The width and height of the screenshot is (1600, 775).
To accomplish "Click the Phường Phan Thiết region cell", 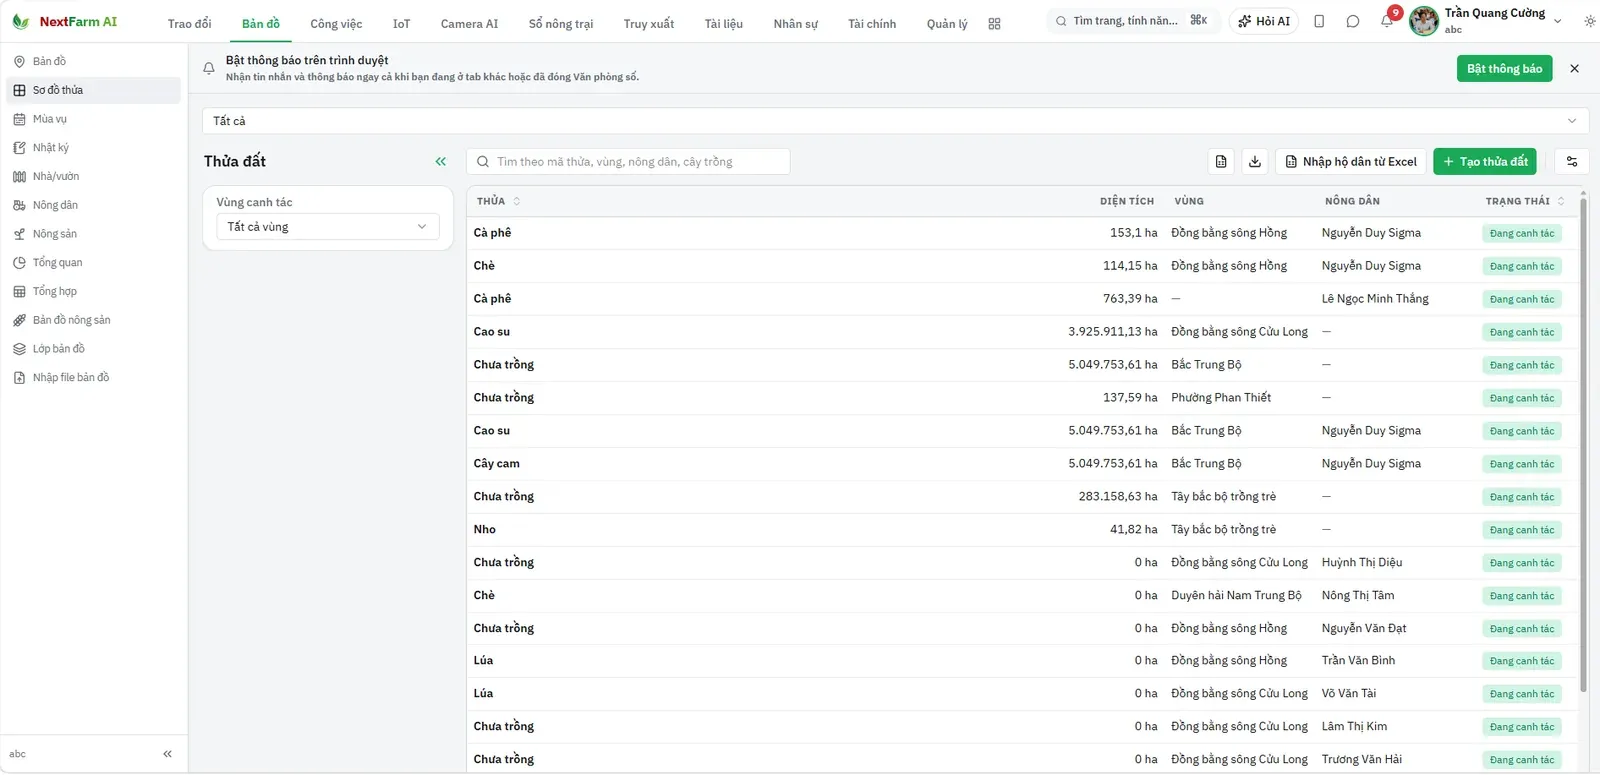I will (x=1221, y=398).
